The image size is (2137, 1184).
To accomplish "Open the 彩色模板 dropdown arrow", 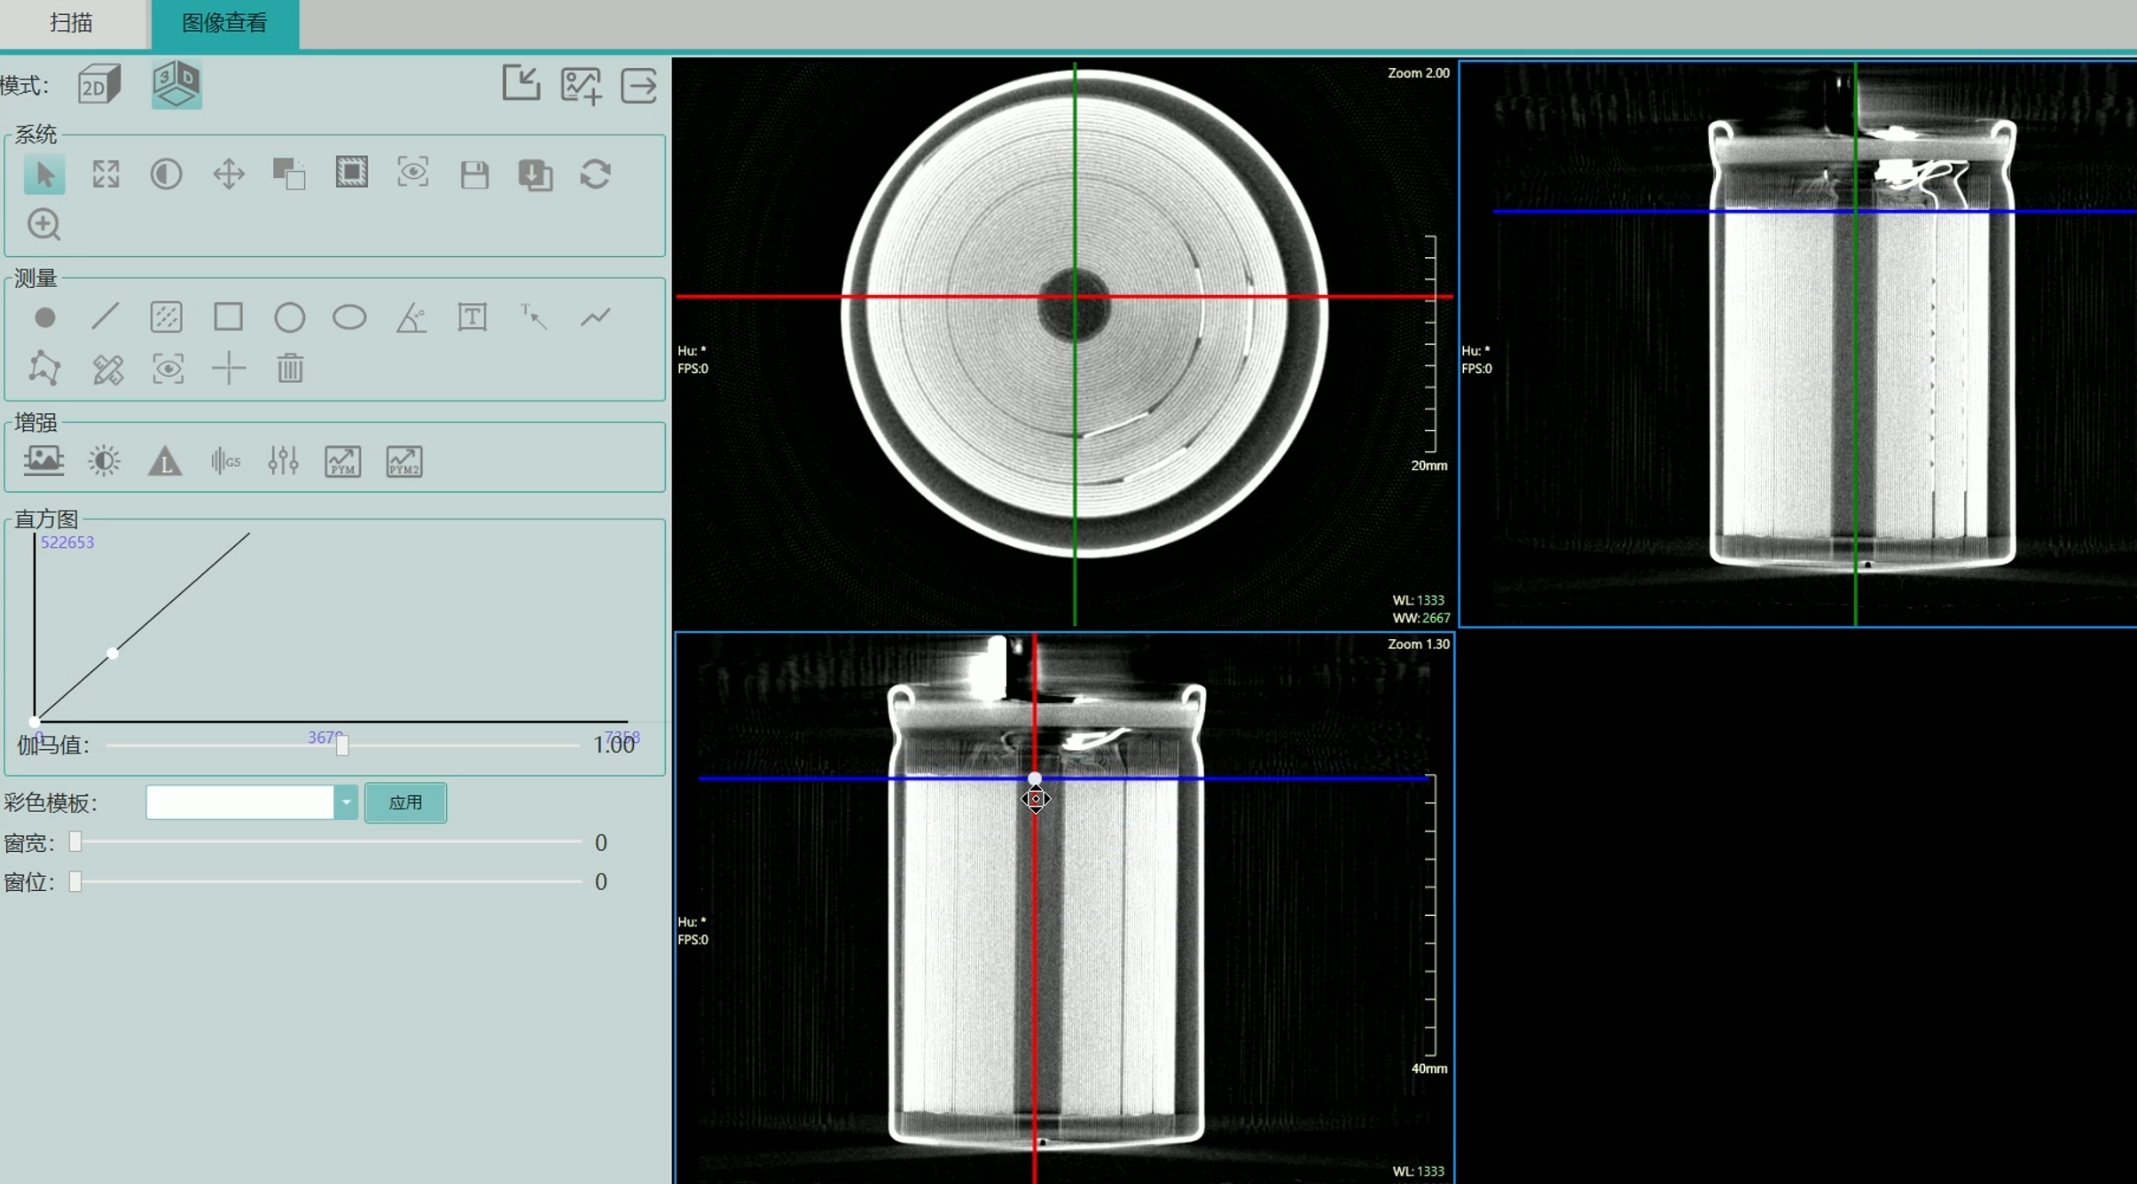I will [345, 802].
